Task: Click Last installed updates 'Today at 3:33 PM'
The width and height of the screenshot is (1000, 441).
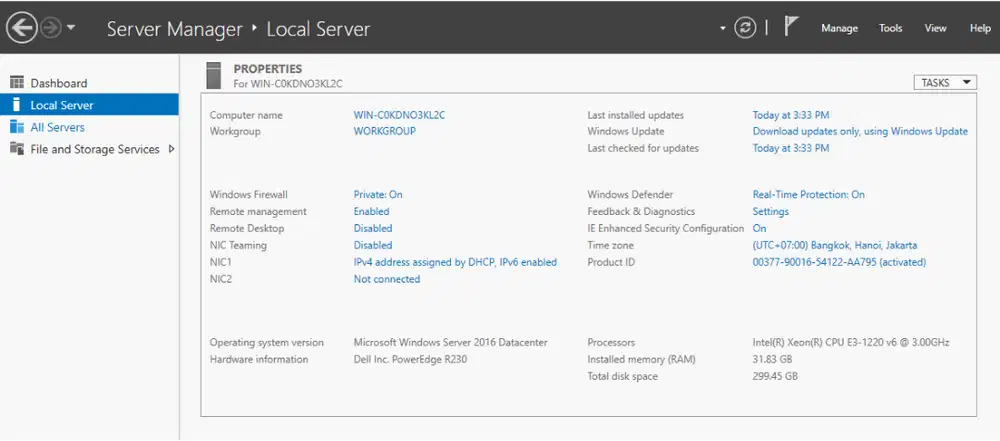Action: 791,115
